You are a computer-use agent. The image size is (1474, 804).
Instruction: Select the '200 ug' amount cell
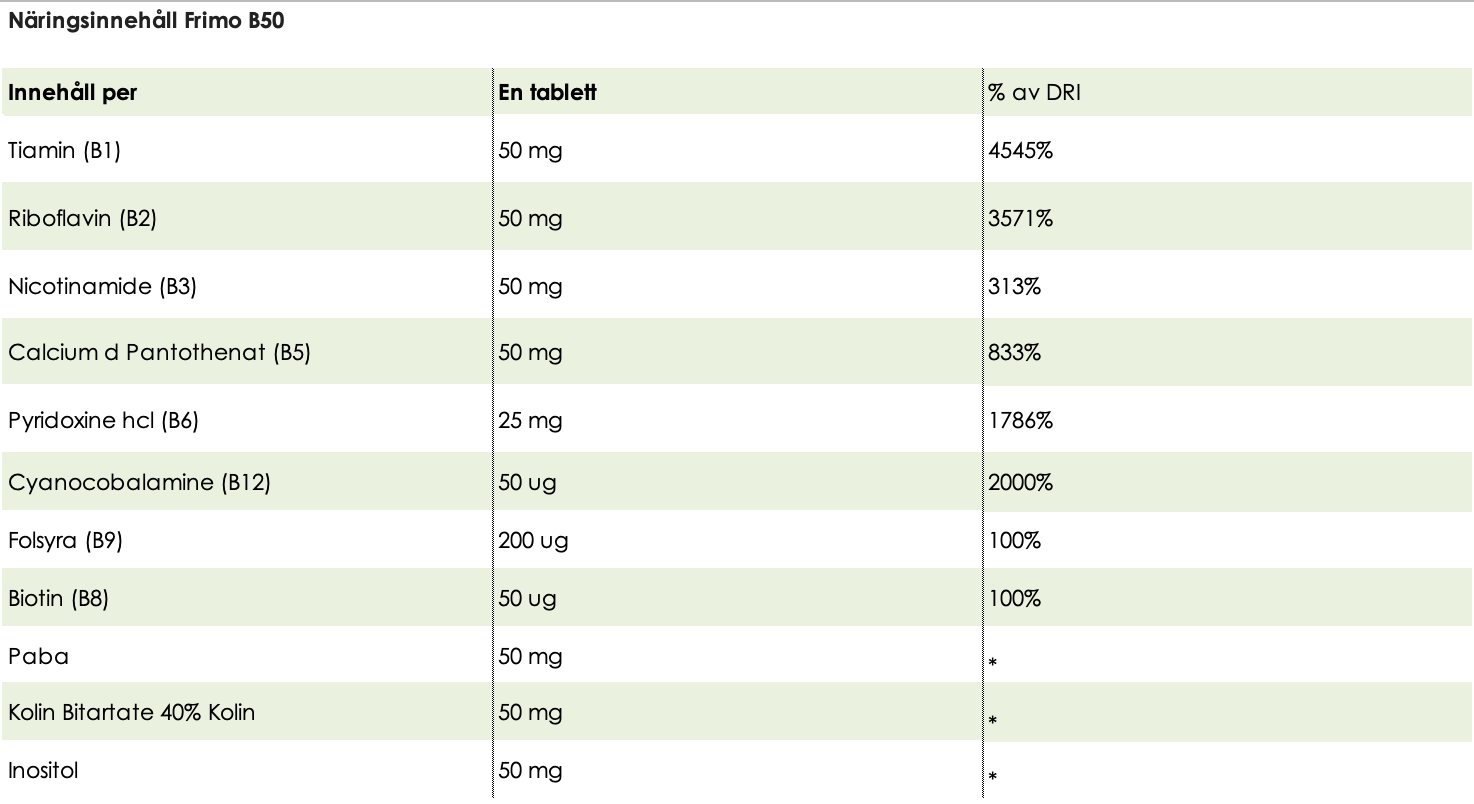coord(533,540)
